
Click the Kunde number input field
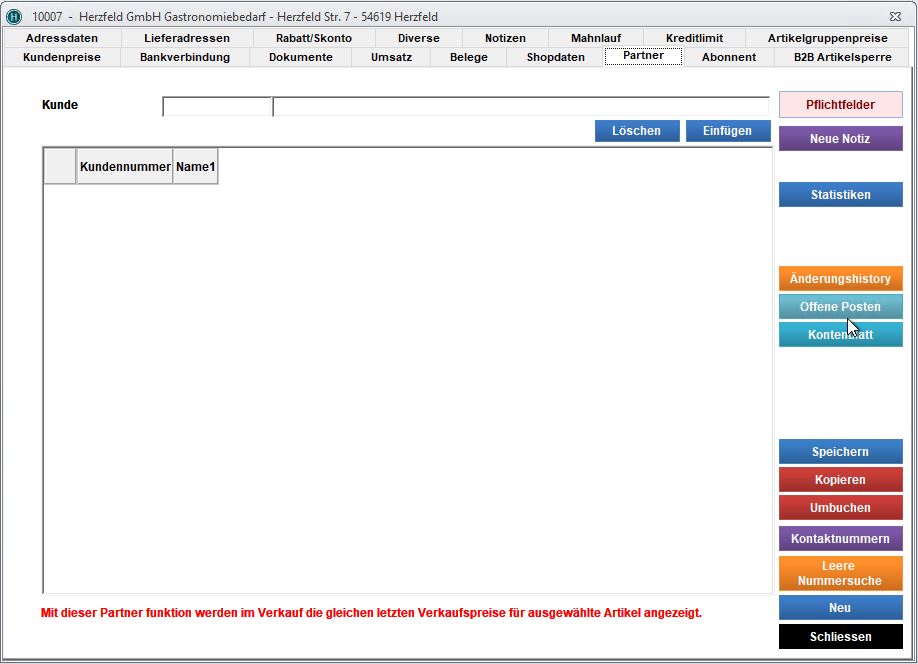217,106
